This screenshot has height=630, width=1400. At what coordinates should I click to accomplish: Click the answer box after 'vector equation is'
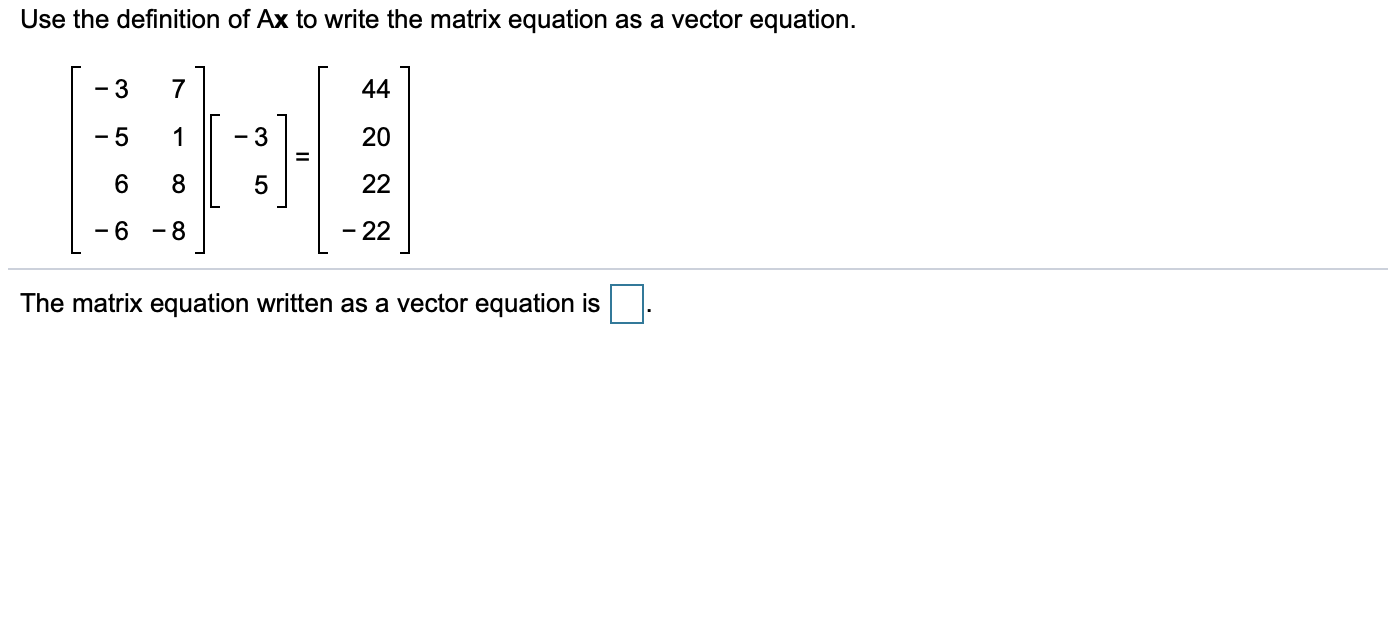pyautogui.click(x=626, y=305)
